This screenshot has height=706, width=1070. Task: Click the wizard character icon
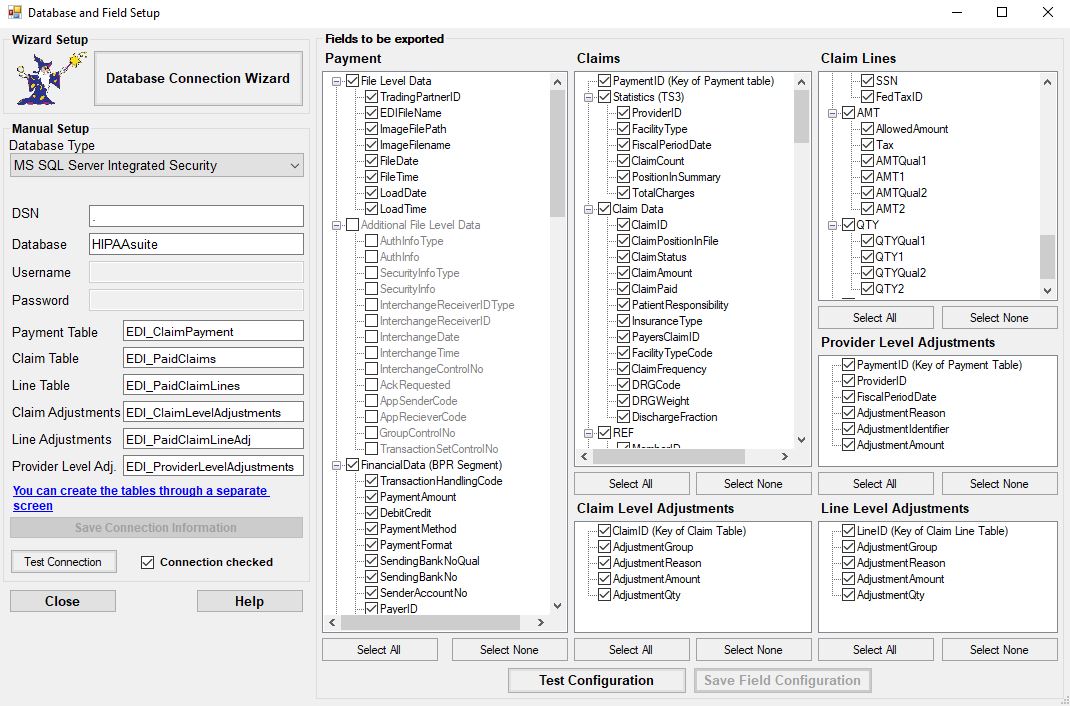click(x=52, y=78)
